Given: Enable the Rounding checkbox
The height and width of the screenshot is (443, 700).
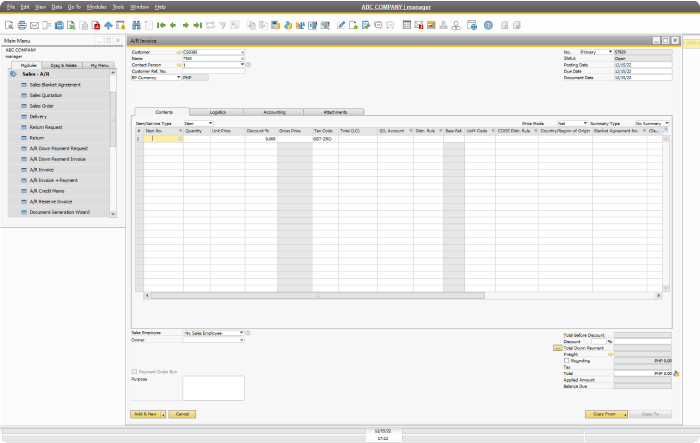Looking at the screenshot, I should (x=567, y=360).
